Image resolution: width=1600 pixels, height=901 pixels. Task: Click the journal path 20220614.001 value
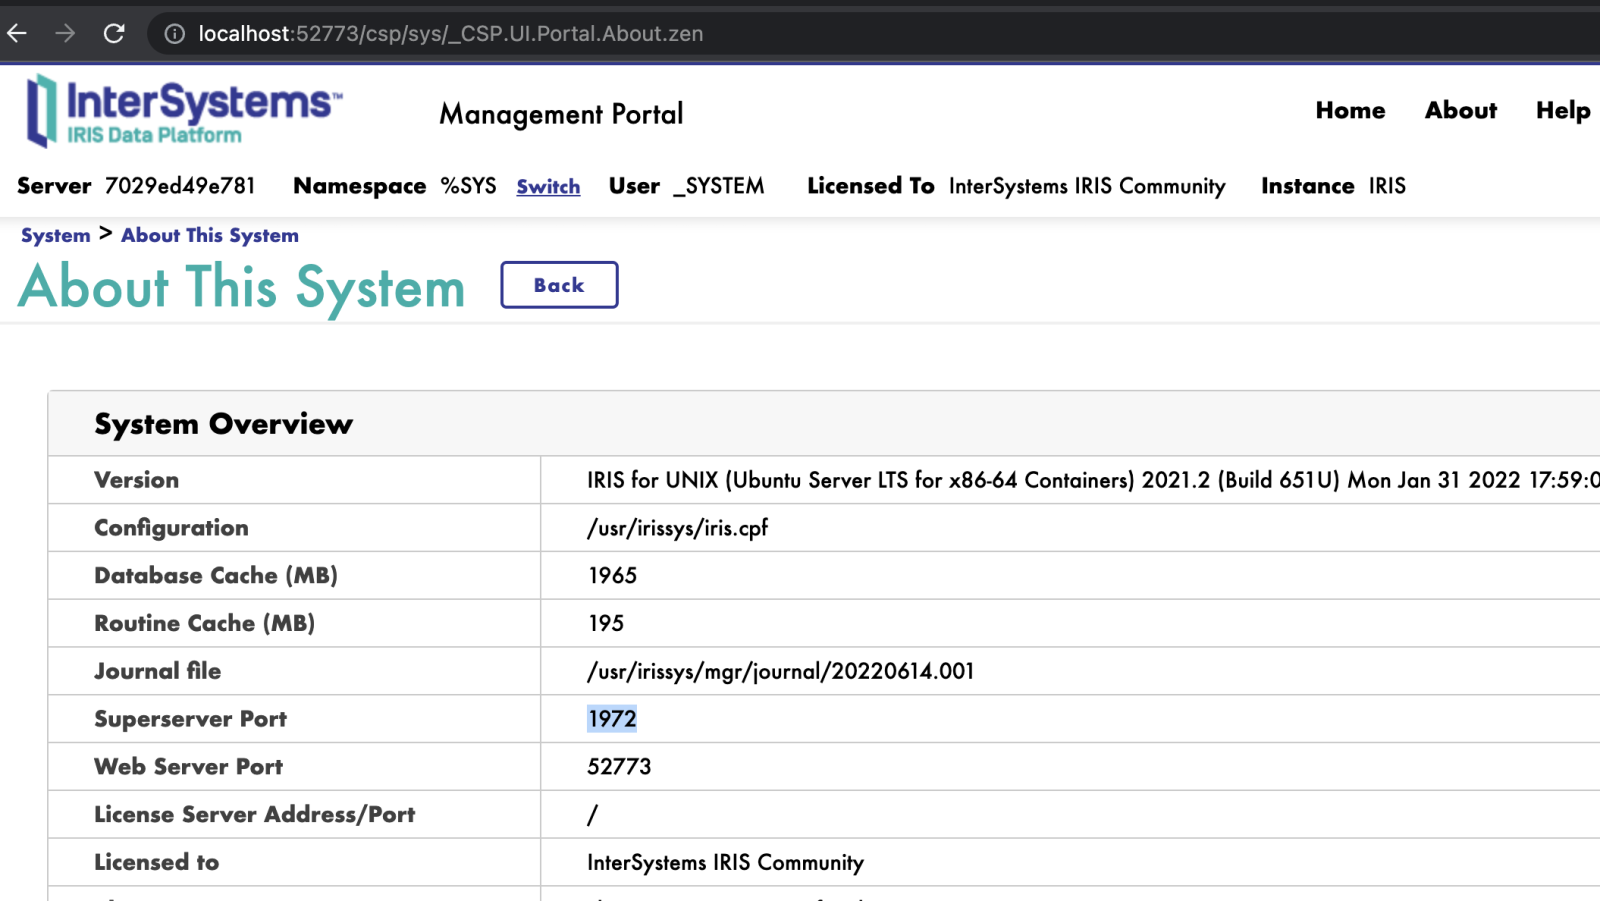781,671
